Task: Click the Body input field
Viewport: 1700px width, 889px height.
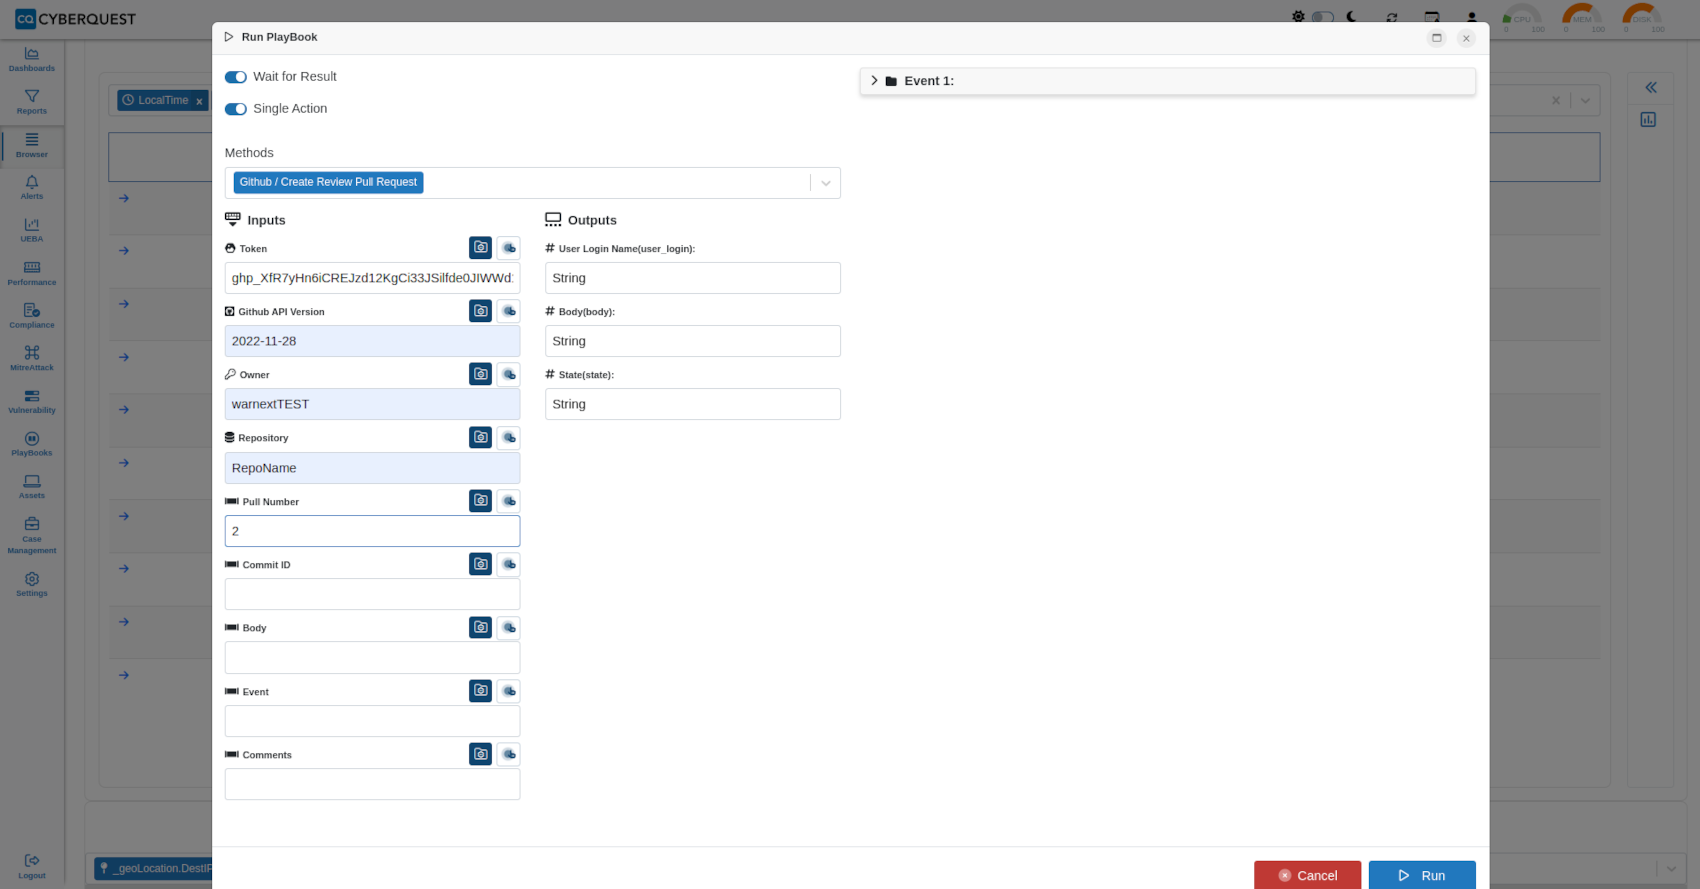Action: (x=373, y=658)
